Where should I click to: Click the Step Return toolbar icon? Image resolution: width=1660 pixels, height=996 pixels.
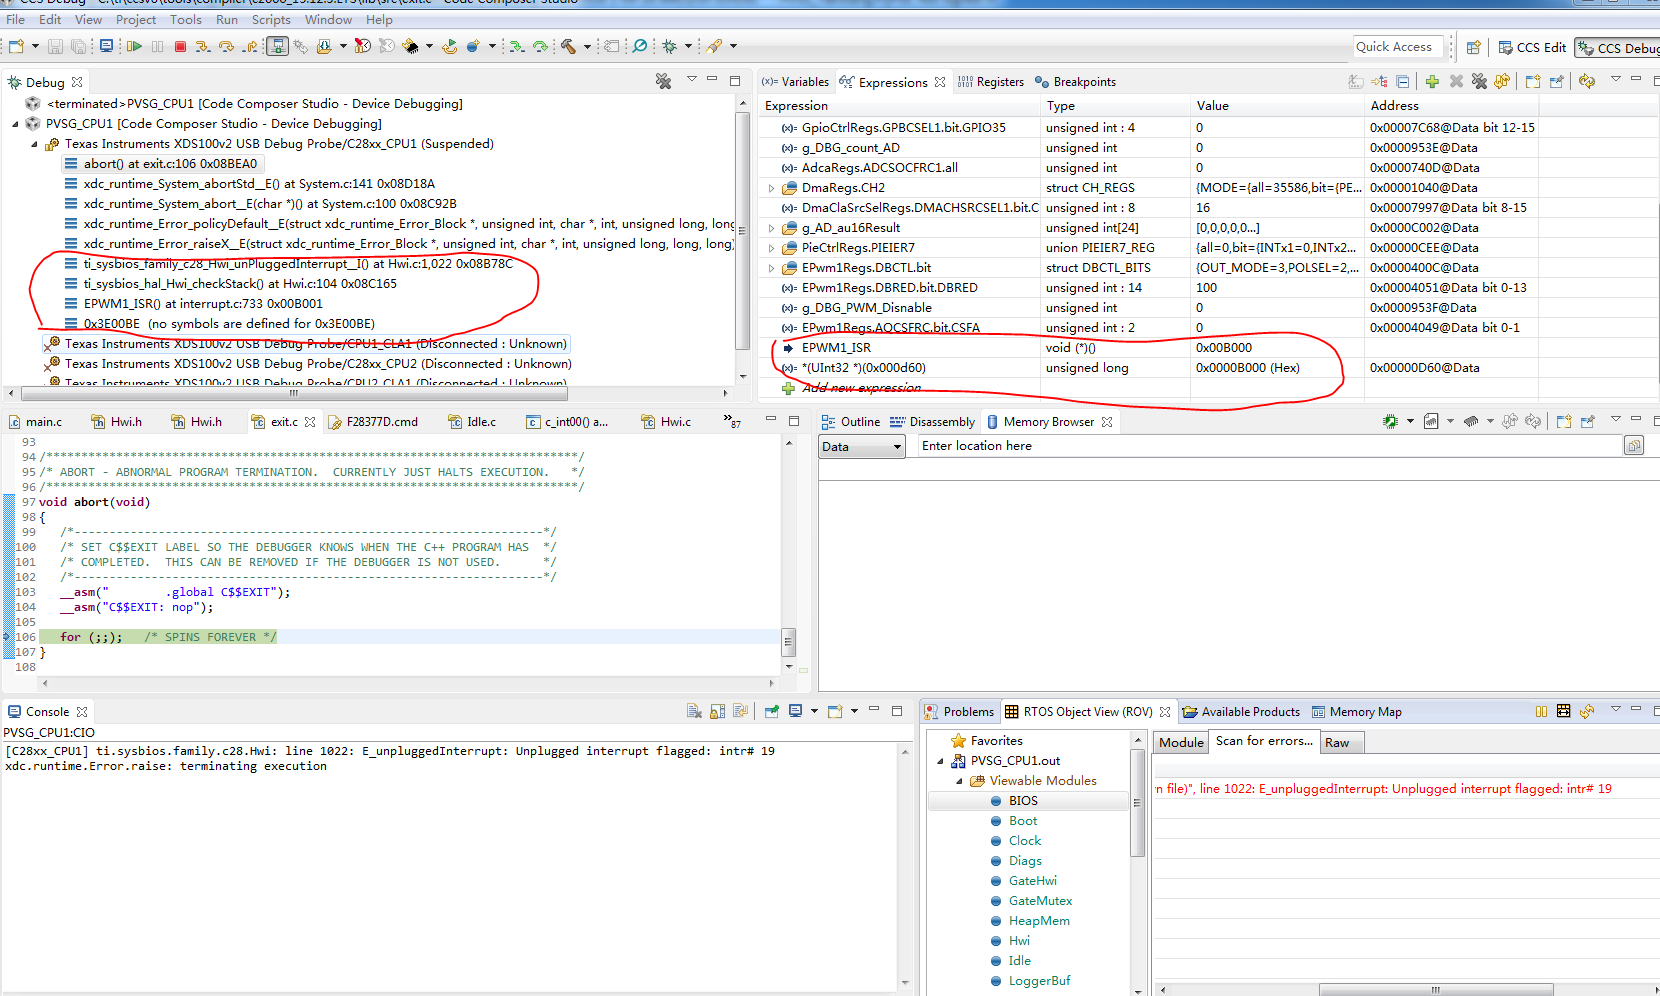tap(250, 46)
